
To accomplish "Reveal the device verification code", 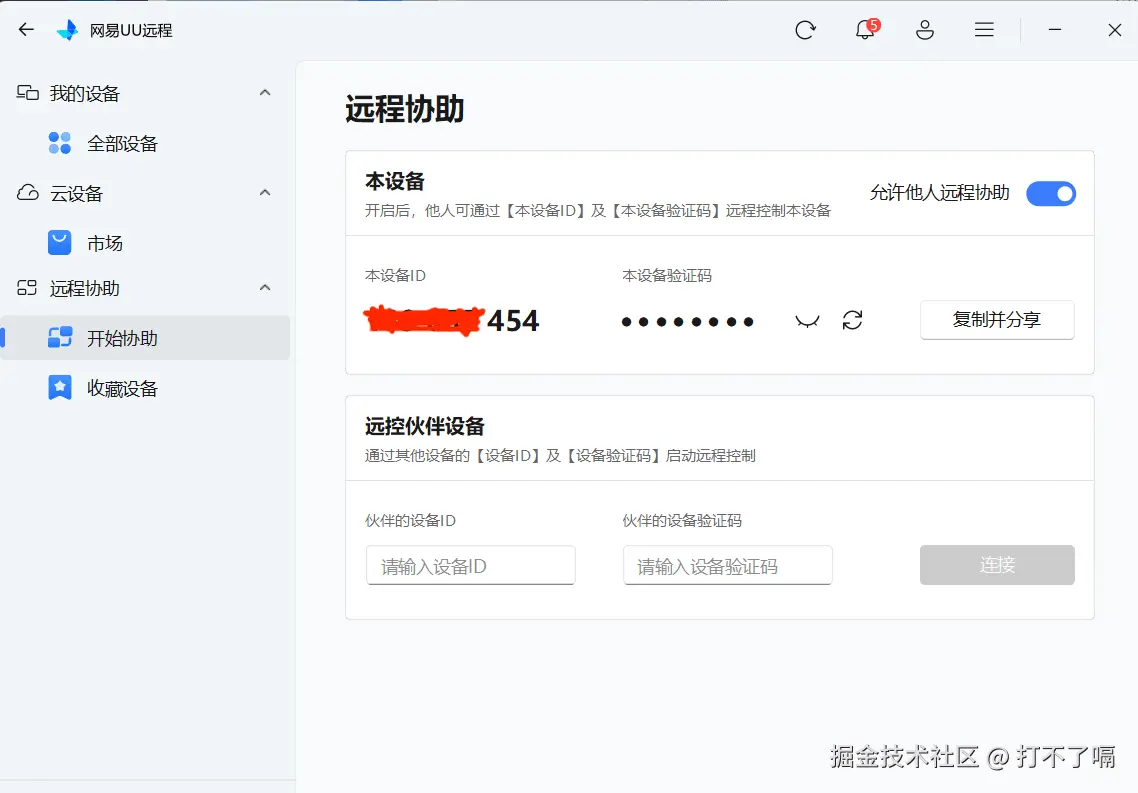I will 807,321.
